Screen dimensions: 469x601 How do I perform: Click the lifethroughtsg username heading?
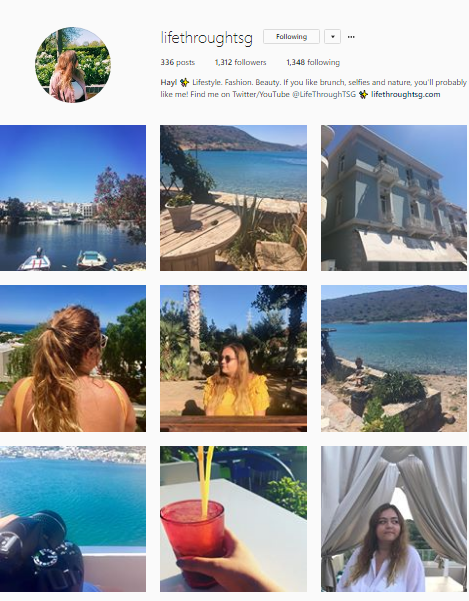tap(207, 38)
